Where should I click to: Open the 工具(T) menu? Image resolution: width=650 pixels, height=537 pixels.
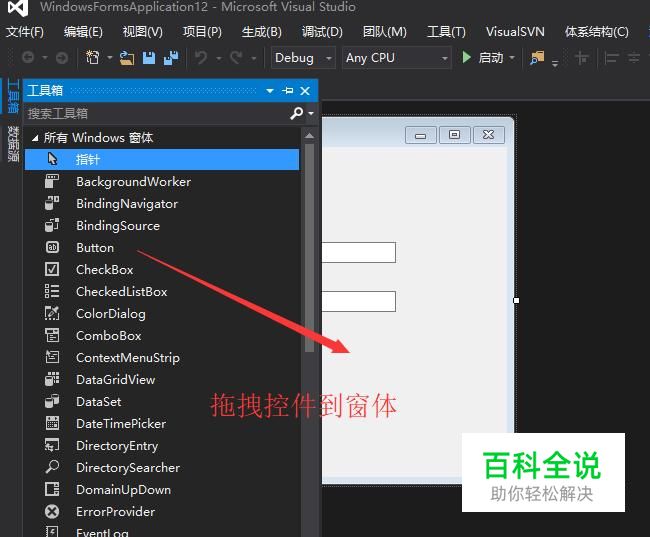[446, 32]
